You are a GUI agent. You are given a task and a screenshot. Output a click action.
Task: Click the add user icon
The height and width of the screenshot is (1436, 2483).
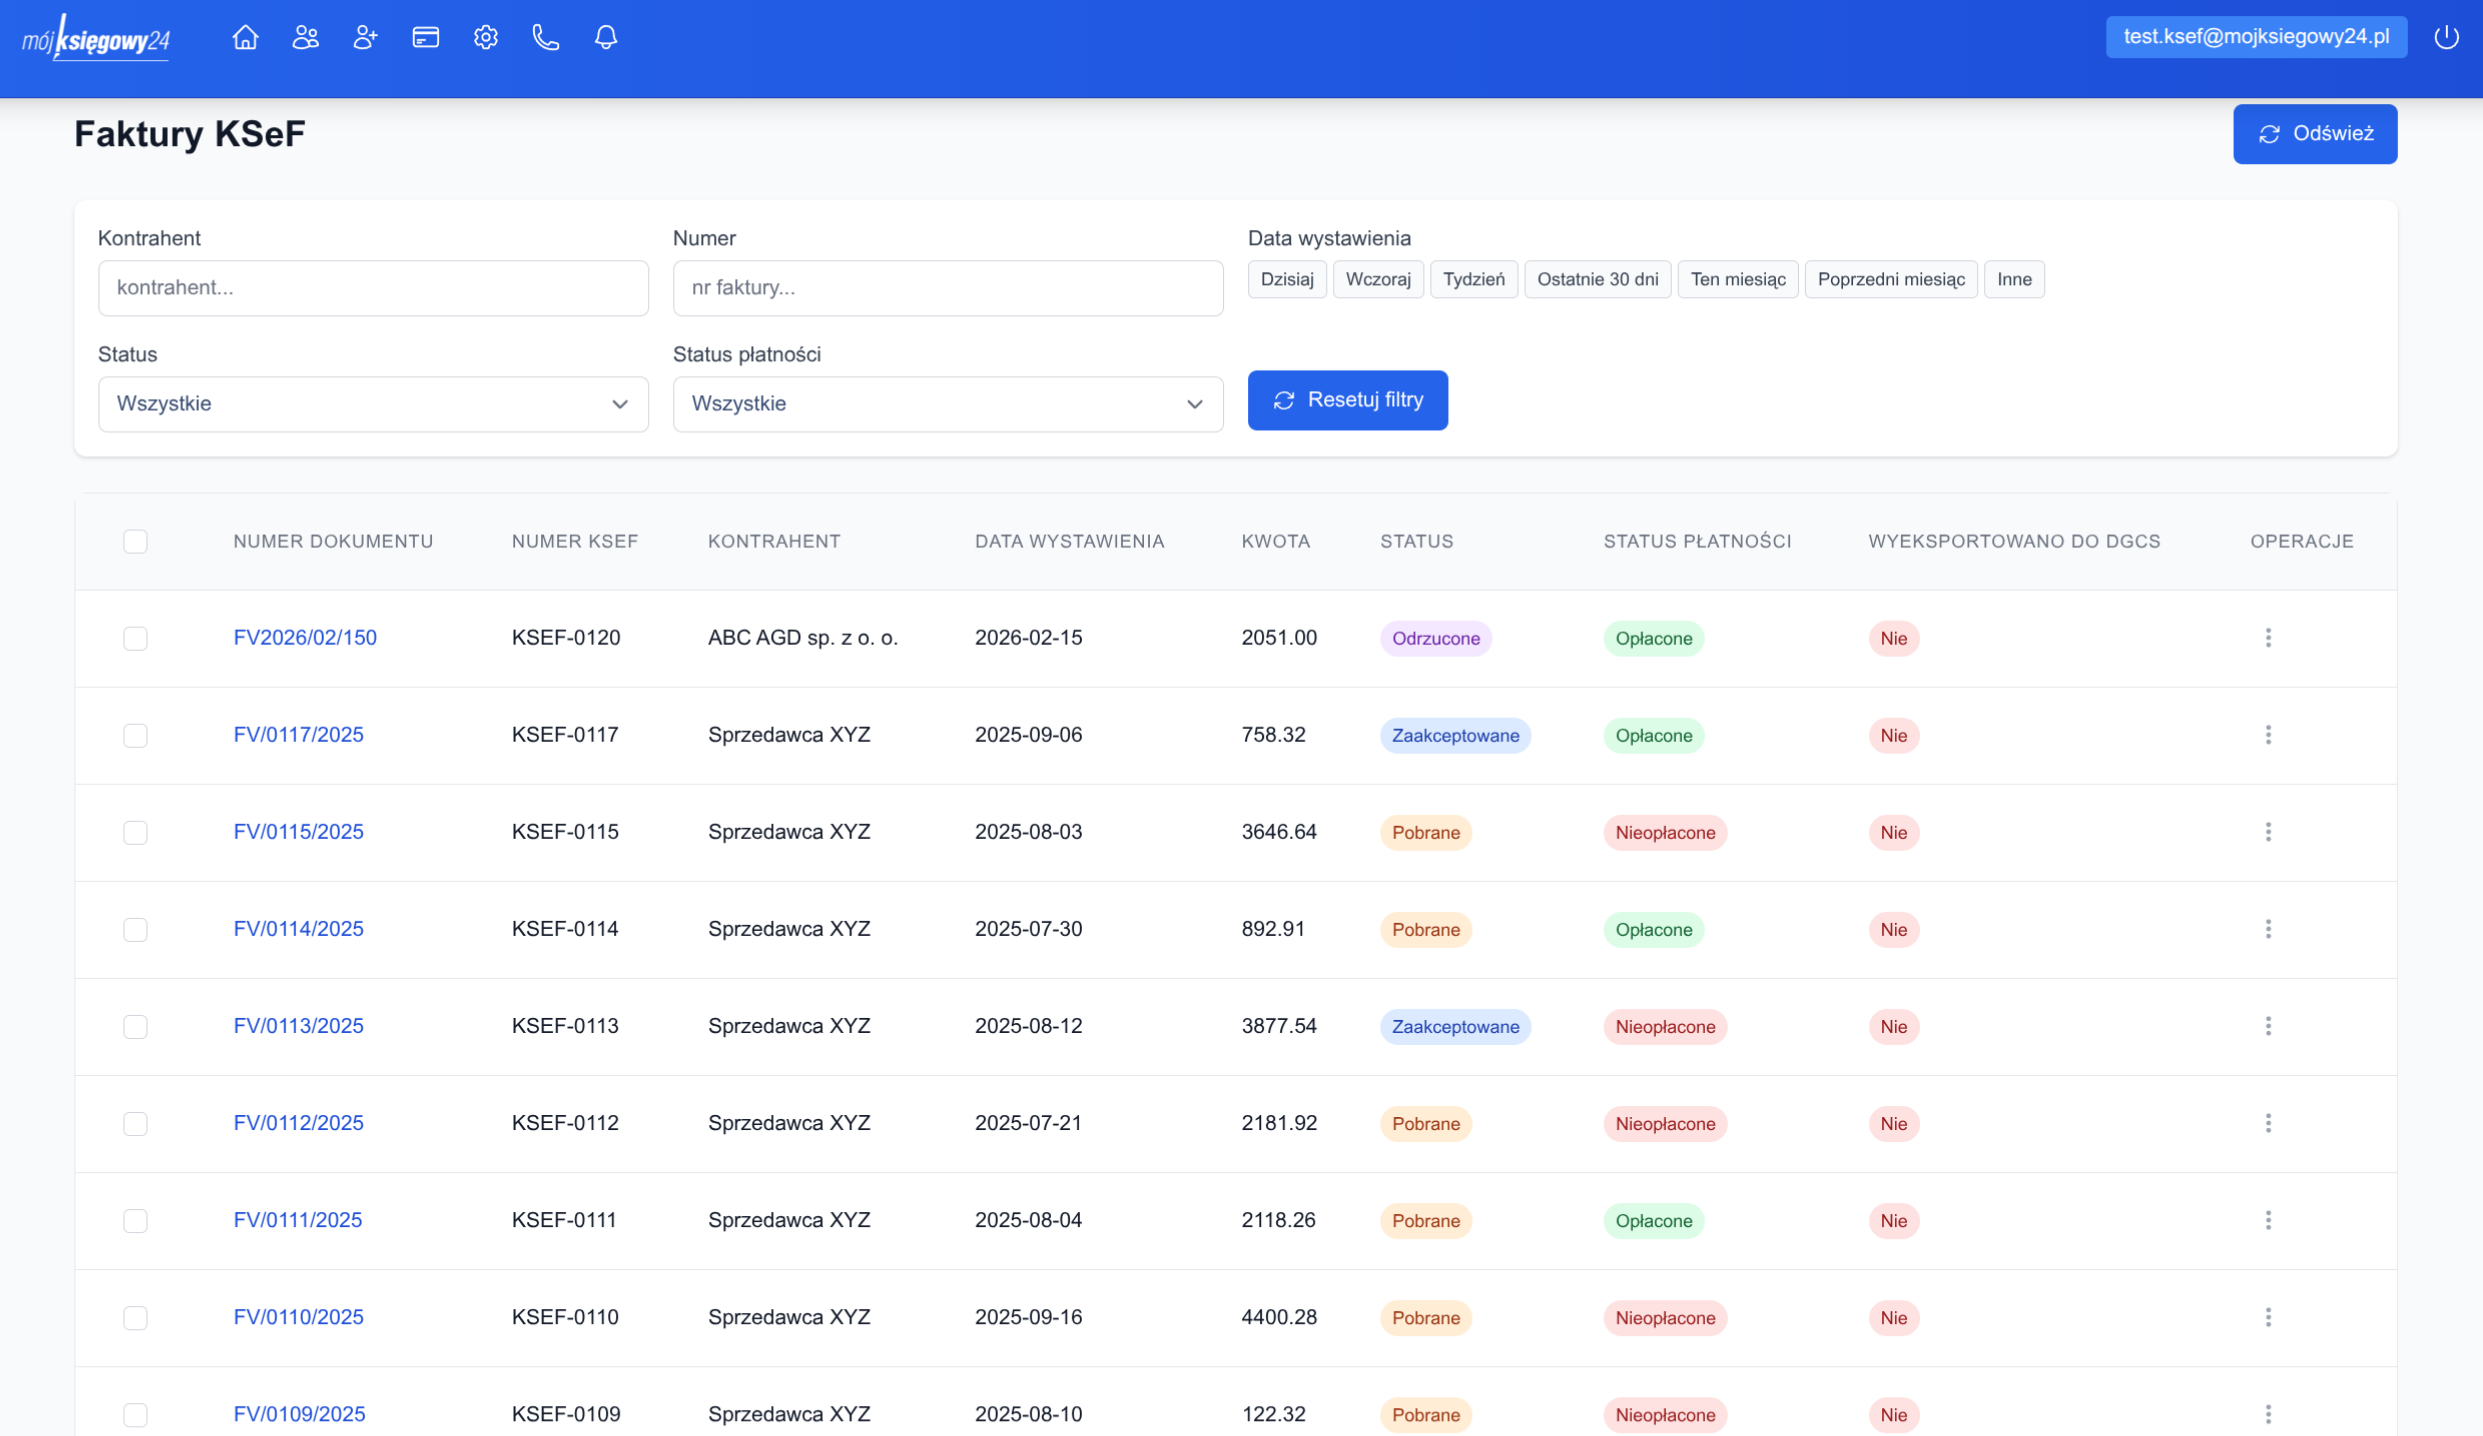coord(365,38)
